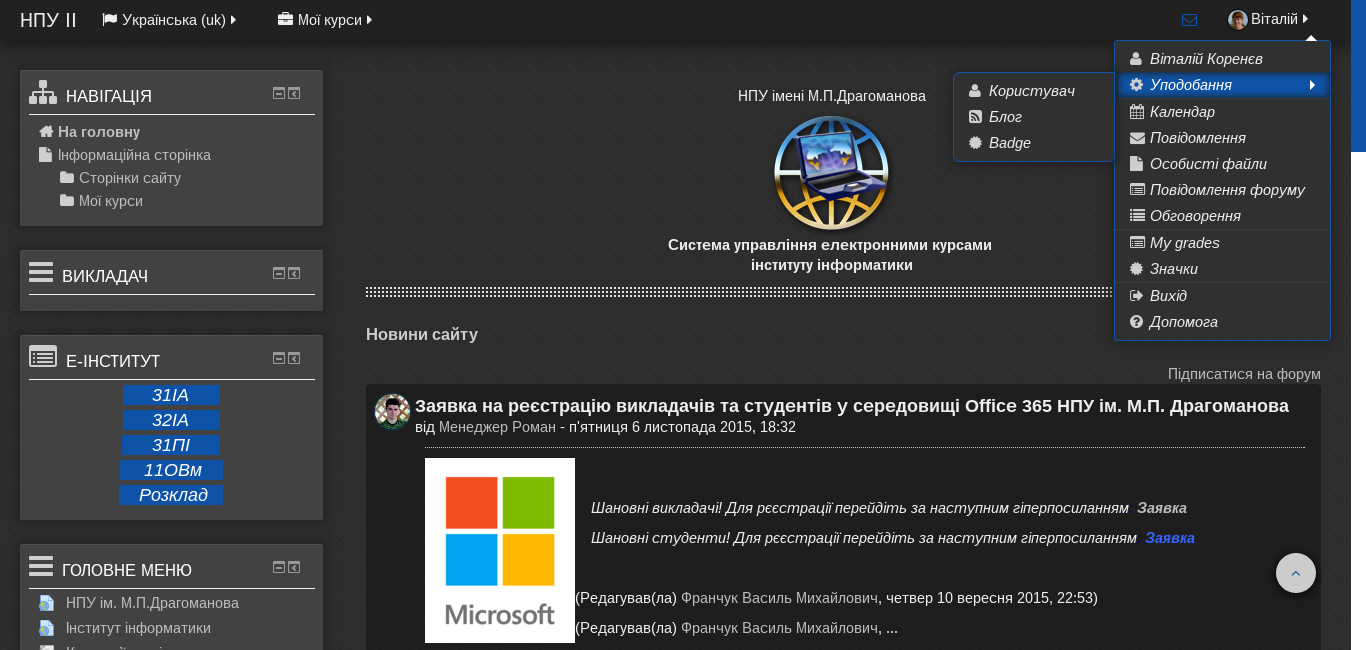
Task: Click the gear icon next to Уподобання
Action: [1136, 85]
